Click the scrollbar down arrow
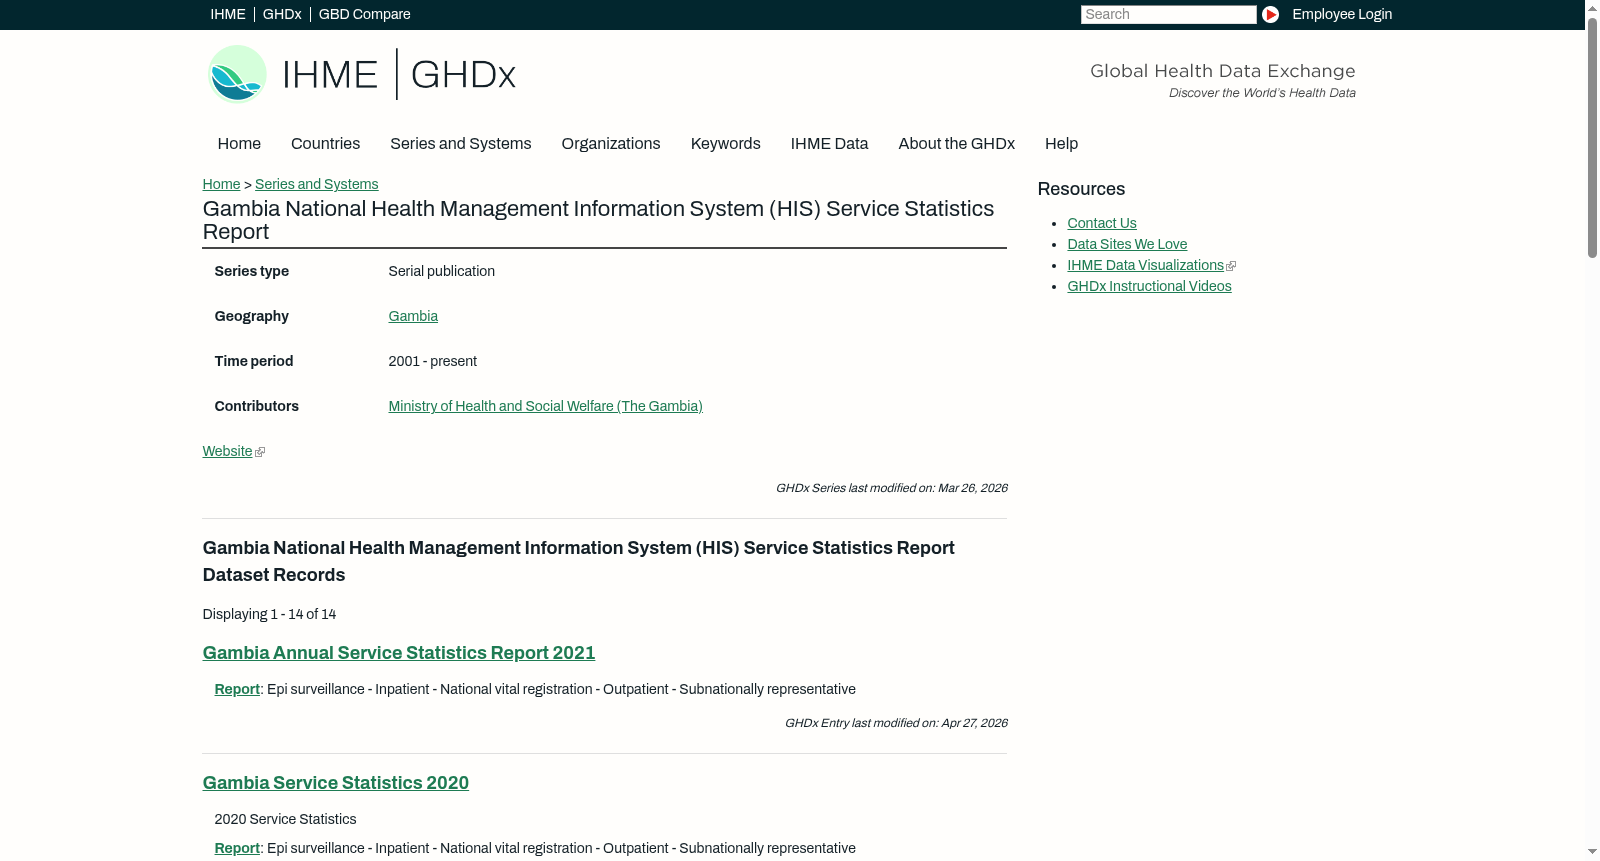This screenshot has width=1600, height=861. pos(1592,852)
